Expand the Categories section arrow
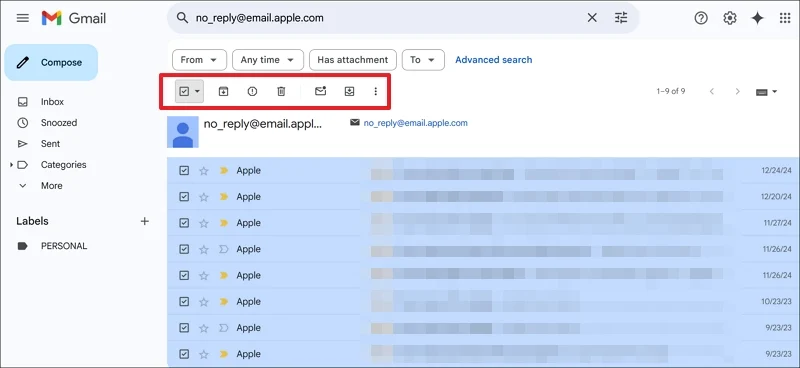This screenshot has width=800, height=368. 11,165
